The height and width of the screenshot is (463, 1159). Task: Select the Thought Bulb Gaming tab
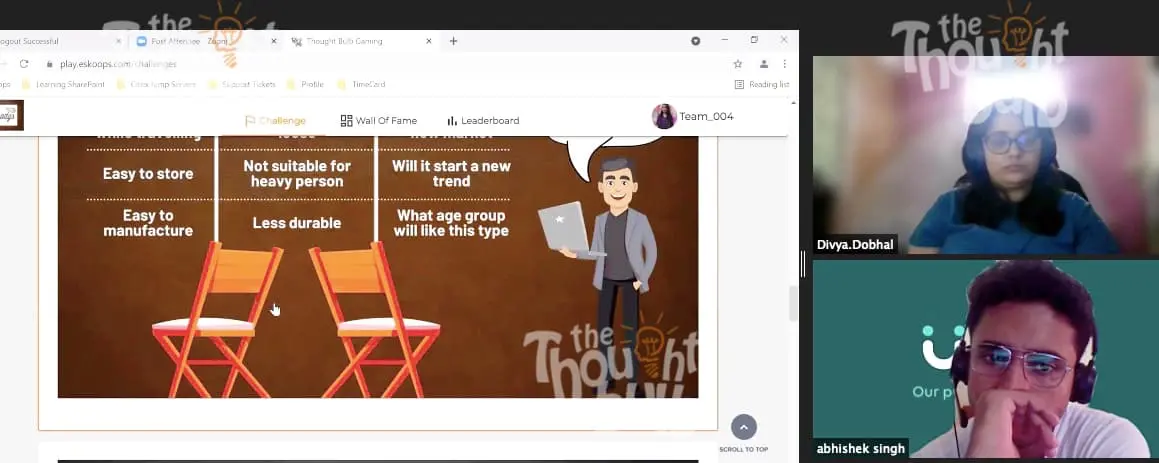click(360, 41)
